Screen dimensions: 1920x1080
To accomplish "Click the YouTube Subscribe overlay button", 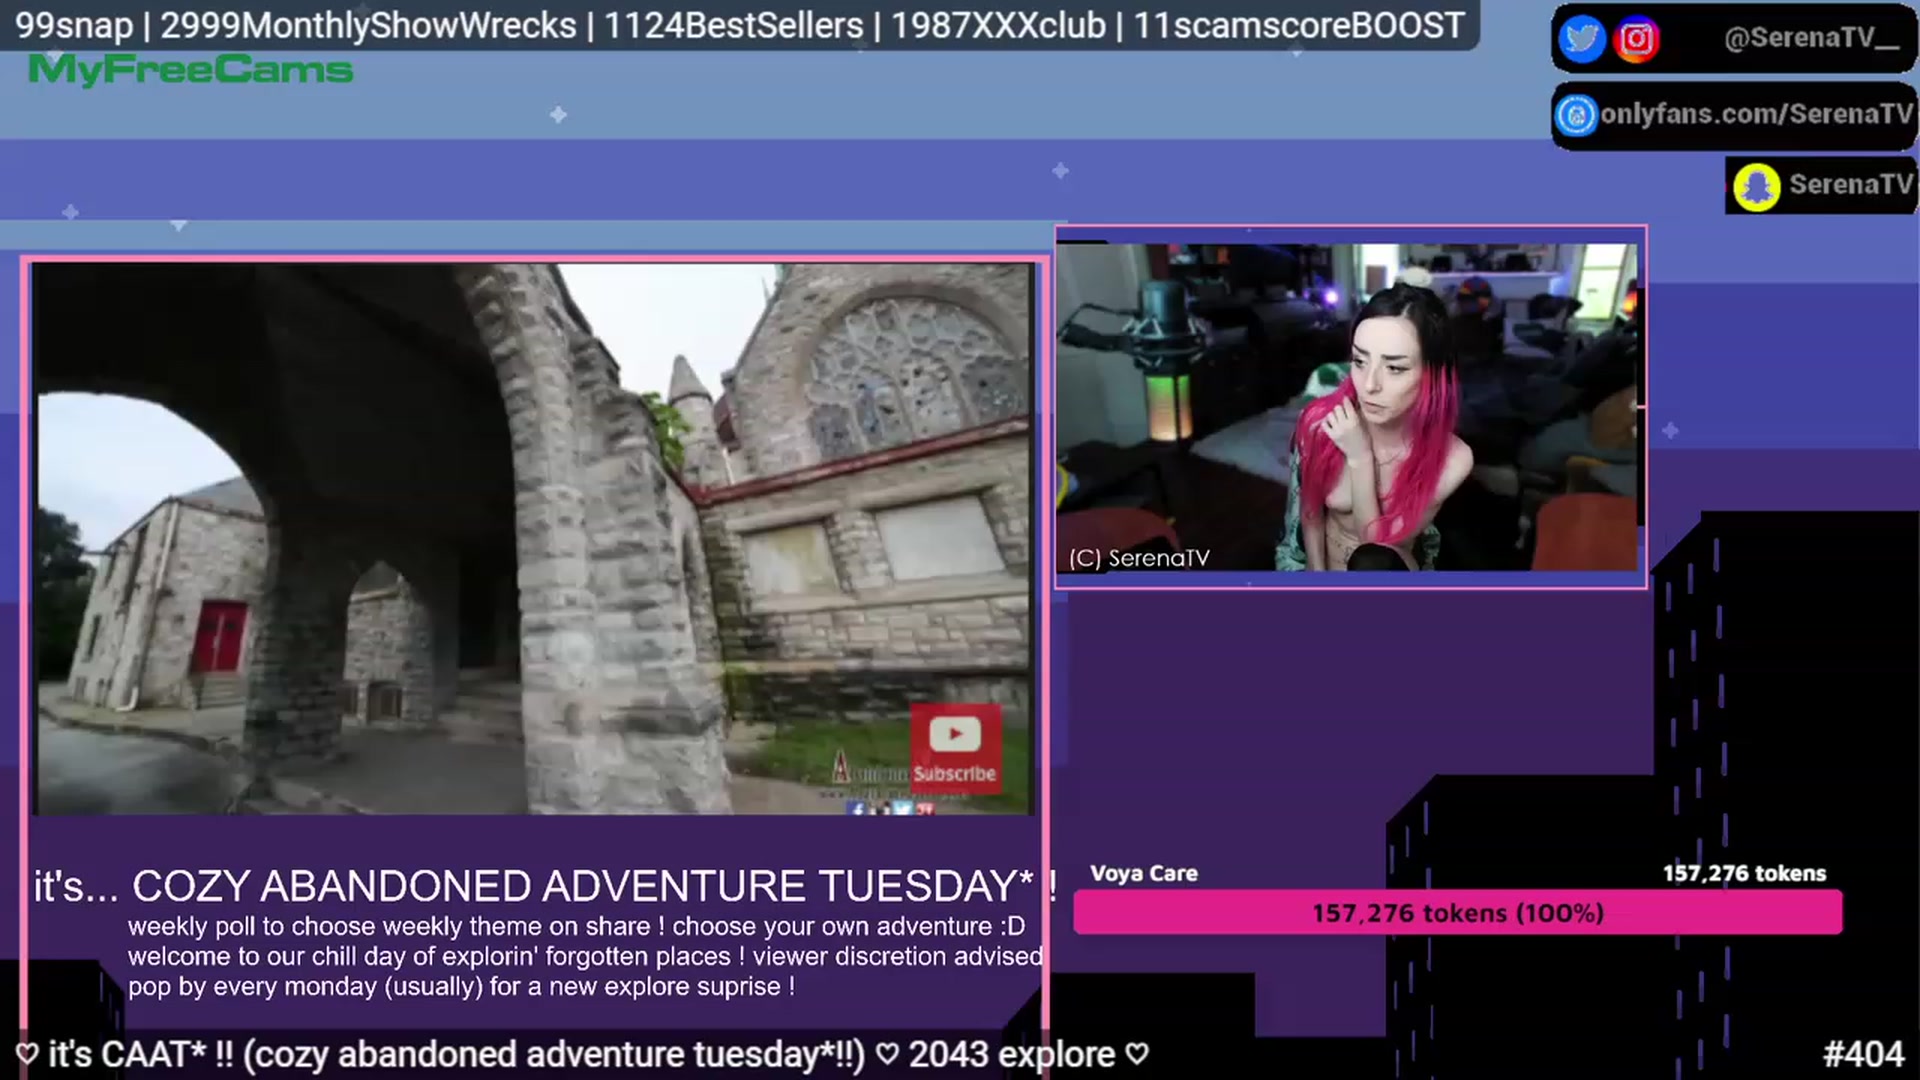I will [x=955, y=748].
